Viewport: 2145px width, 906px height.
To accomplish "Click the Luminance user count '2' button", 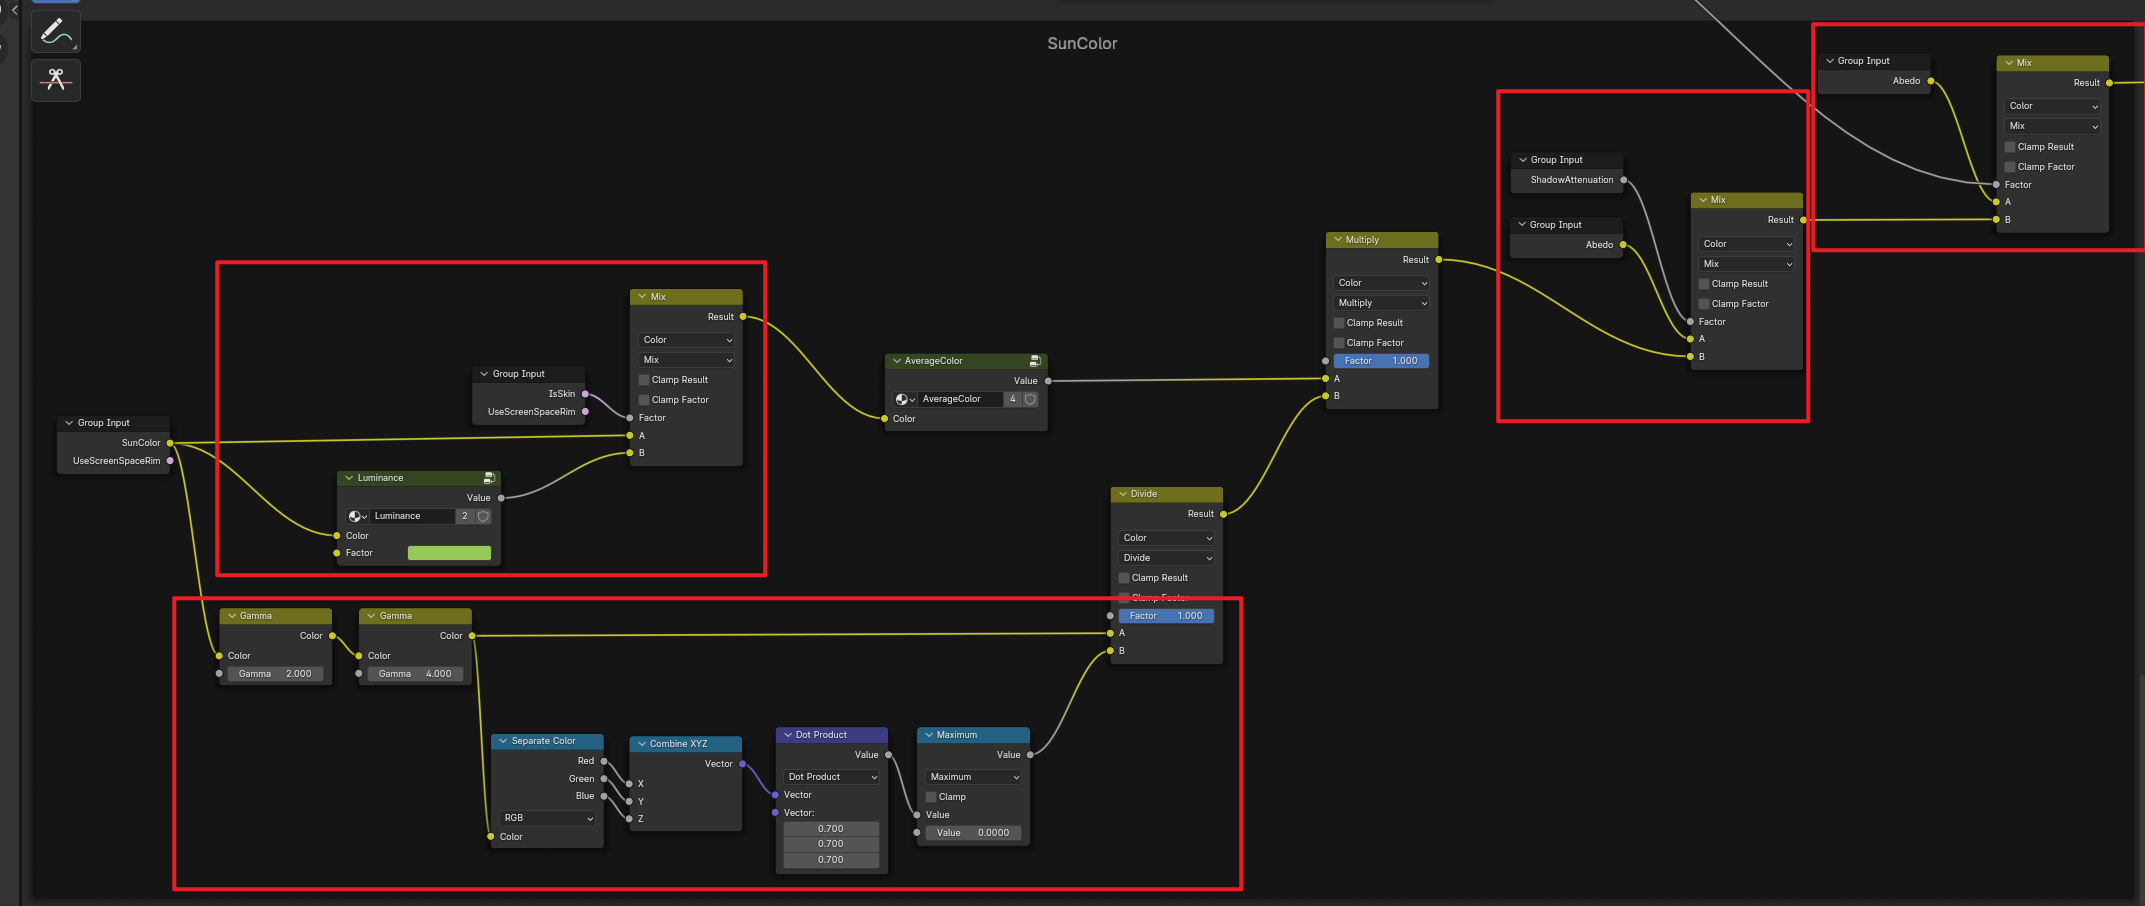I will 464,516.
